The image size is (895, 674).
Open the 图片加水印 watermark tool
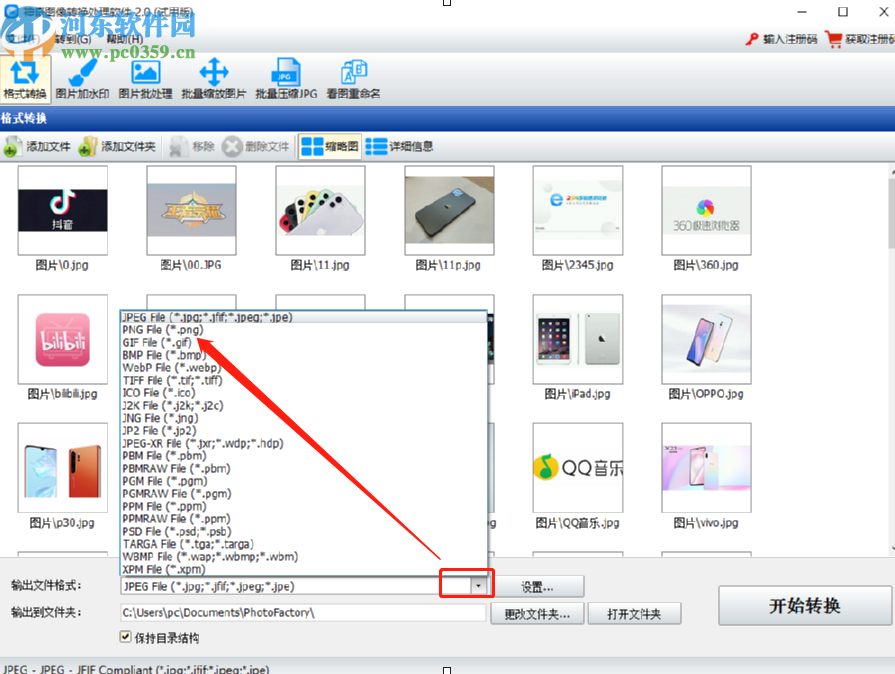point(82,79)
